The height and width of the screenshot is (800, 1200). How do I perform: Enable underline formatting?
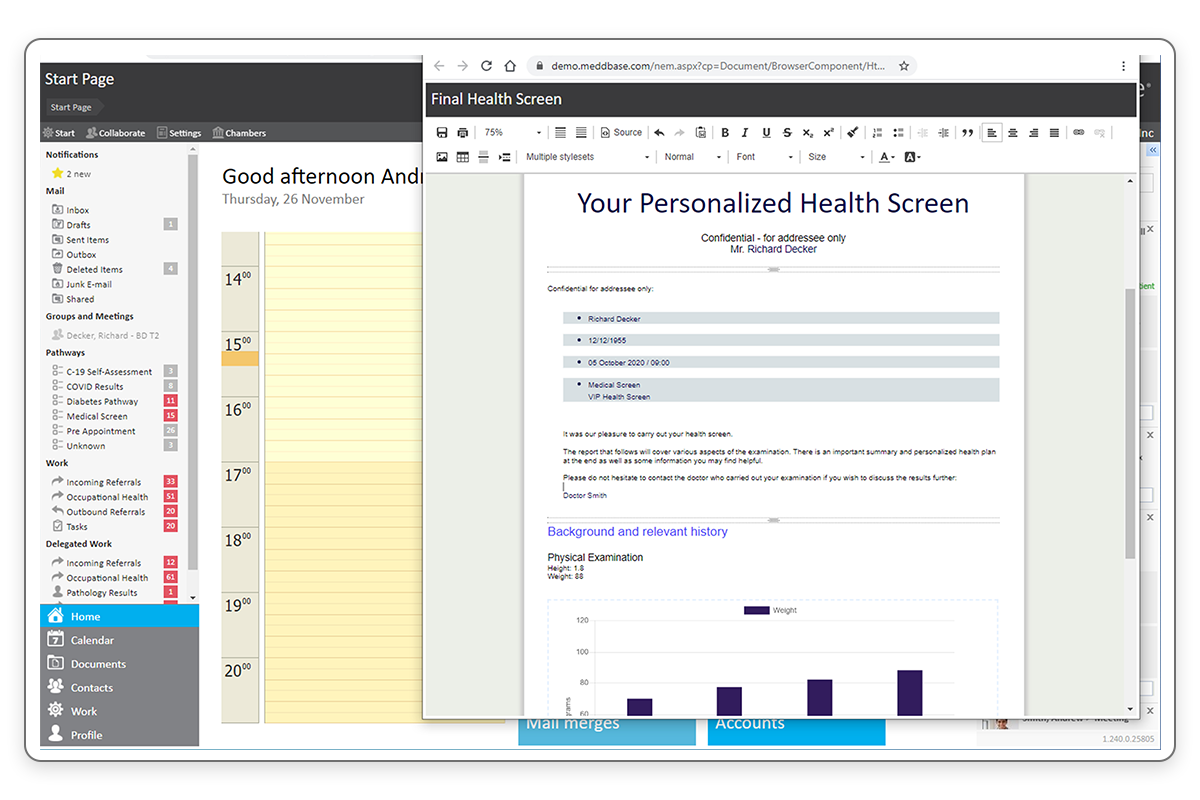[x=765, y=131]
